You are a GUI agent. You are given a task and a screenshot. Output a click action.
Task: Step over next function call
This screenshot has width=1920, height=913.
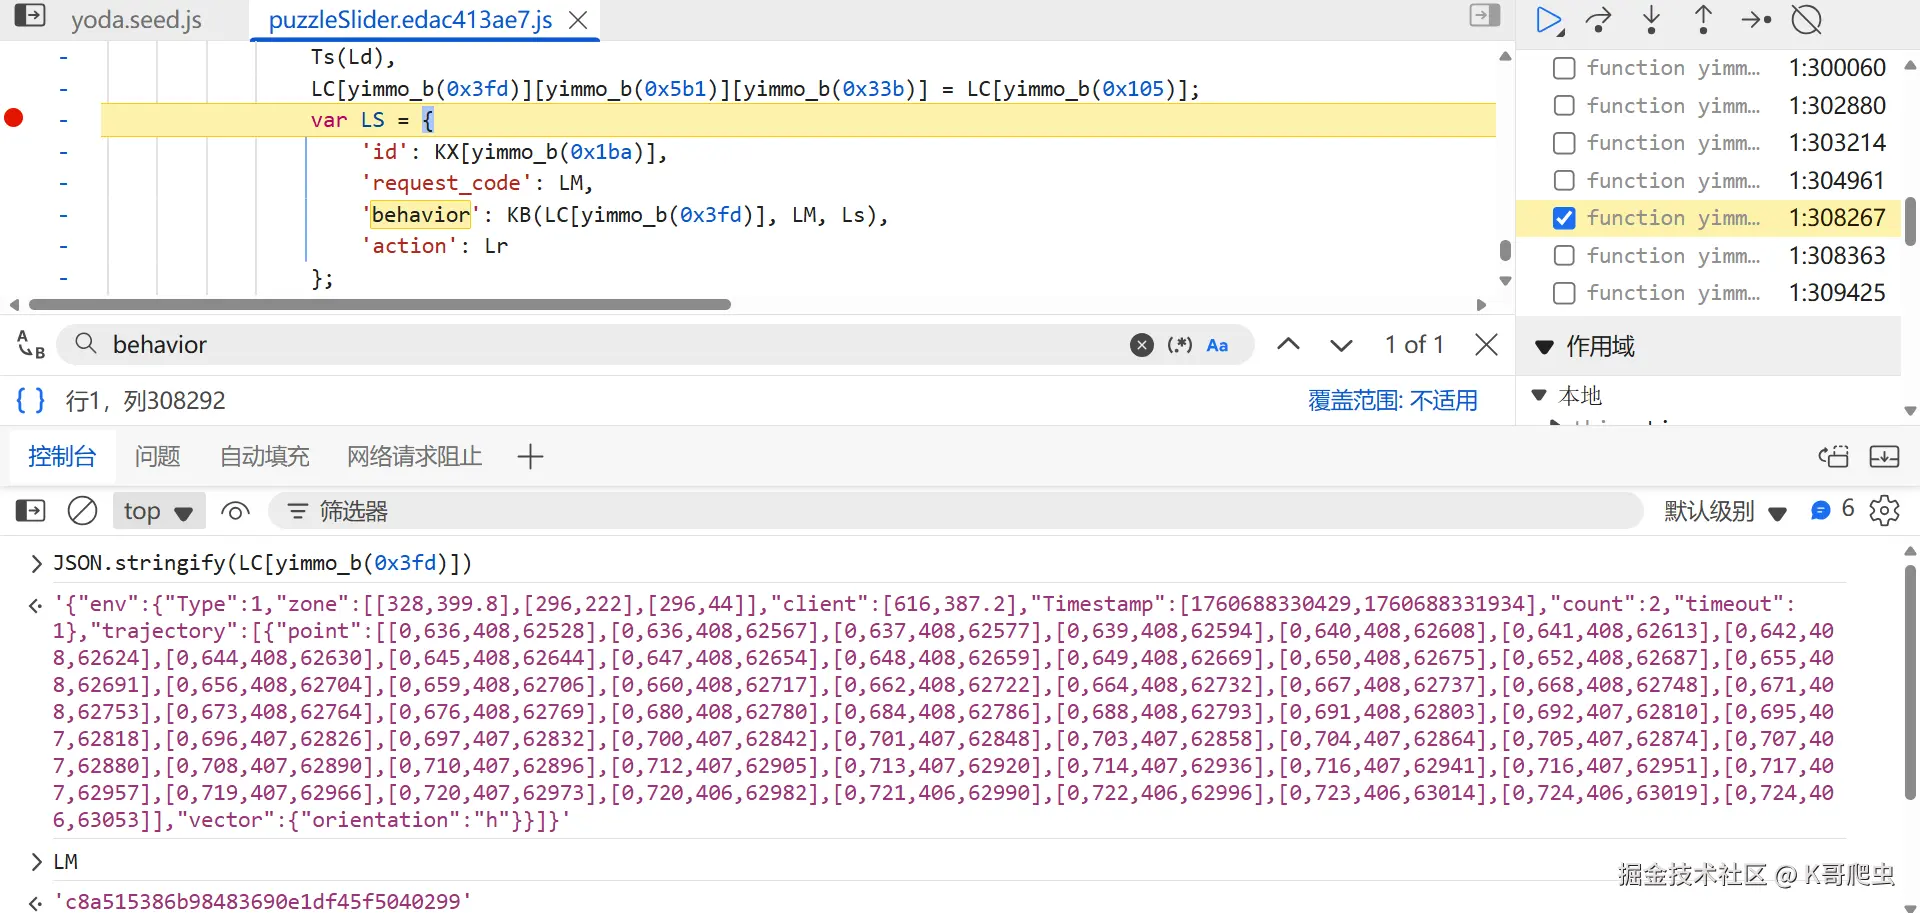[1599, 20]
